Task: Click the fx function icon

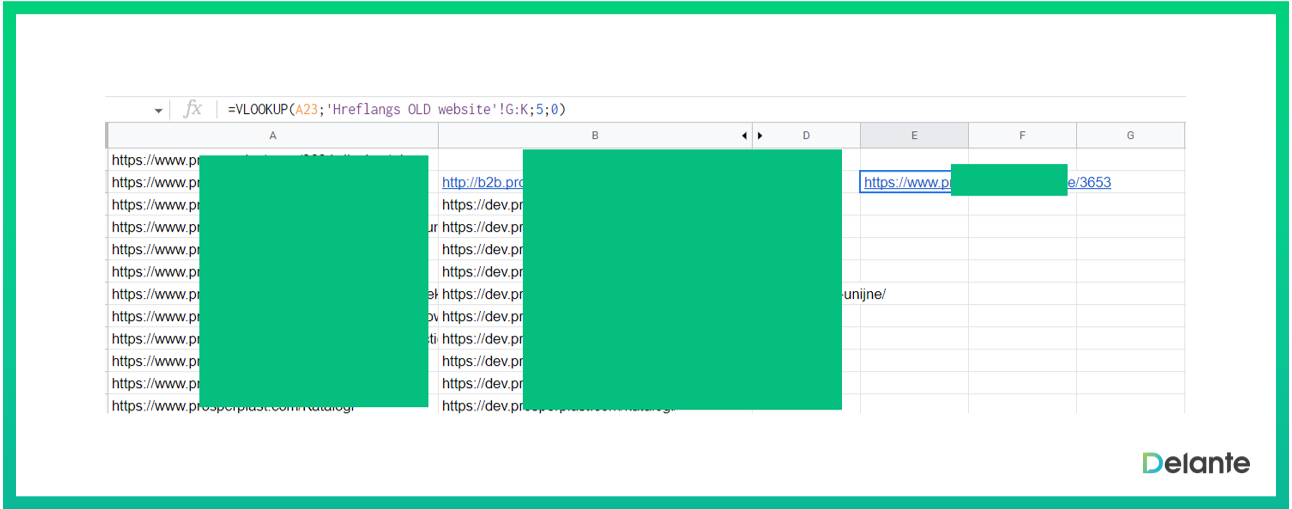Action: tap(193, 109)
